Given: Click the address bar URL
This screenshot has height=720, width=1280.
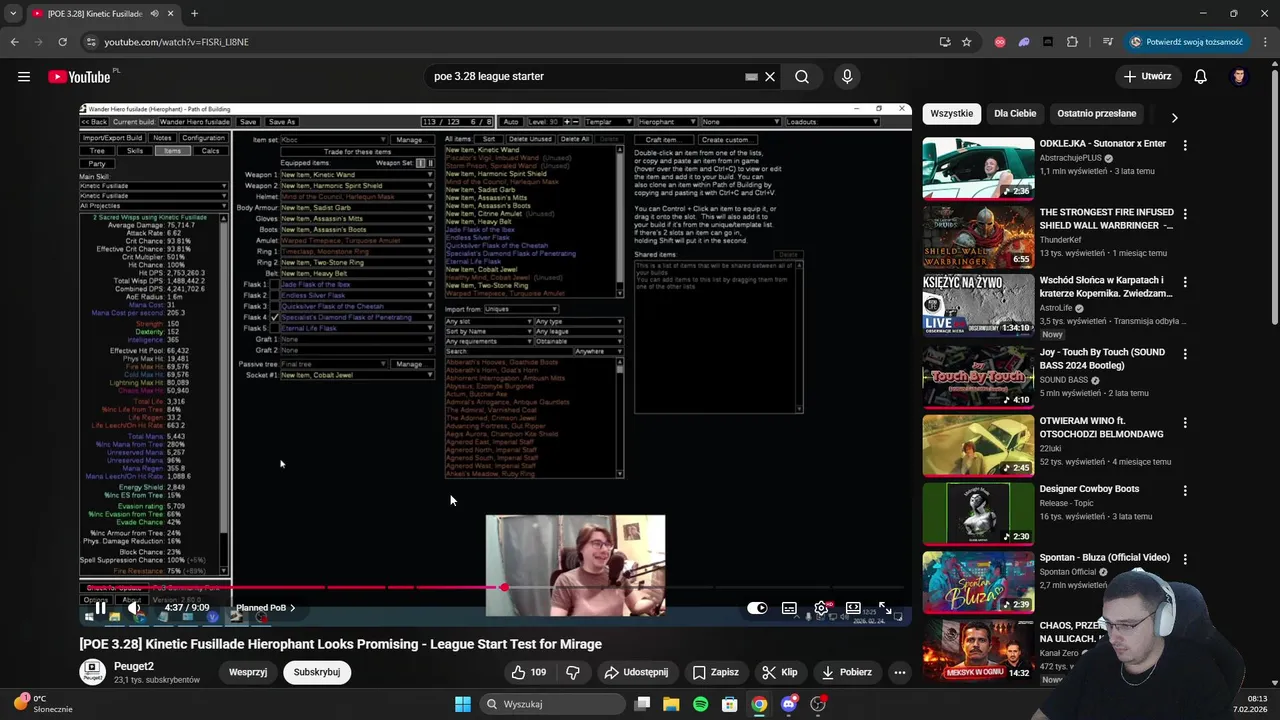Looking at the screenshot, I should point(177,42).
